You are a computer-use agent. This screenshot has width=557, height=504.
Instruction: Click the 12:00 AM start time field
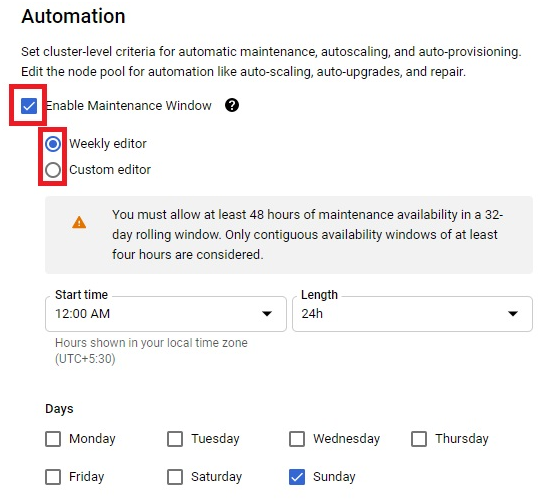[x=166, y=314]
